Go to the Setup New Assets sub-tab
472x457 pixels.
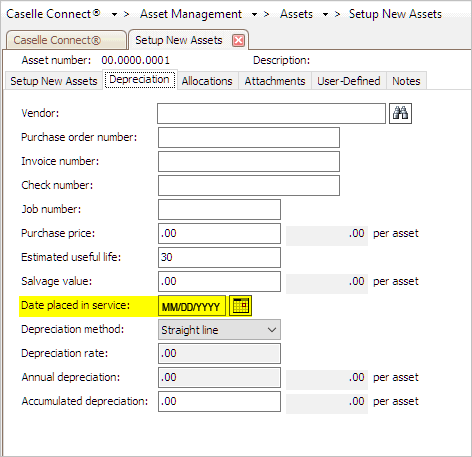[x=54, y=81]
